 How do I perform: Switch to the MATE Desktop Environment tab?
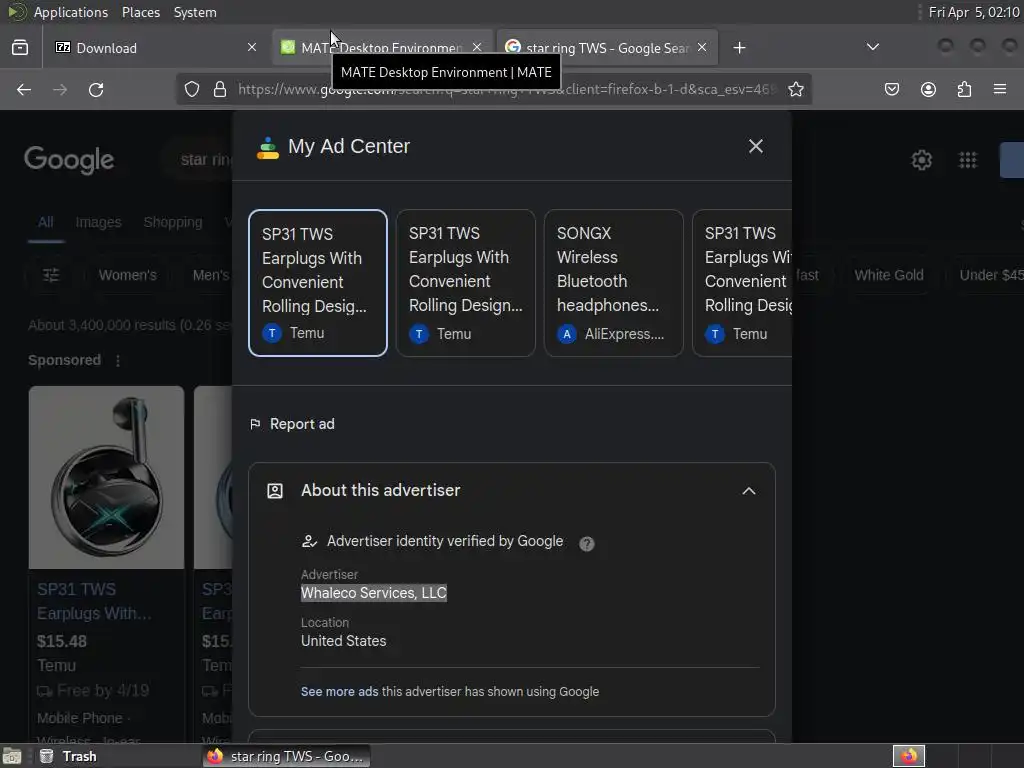382,48
